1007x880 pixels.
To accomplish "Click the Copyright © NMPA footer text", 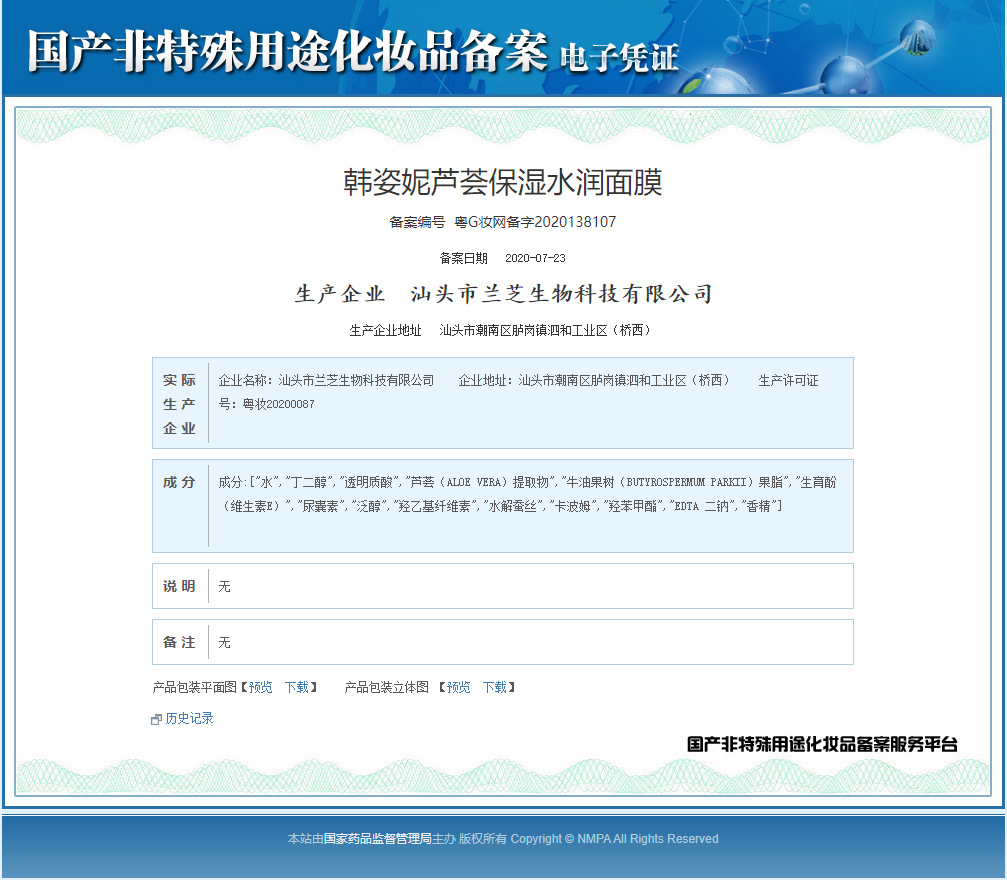I will [x=614, y=839].
